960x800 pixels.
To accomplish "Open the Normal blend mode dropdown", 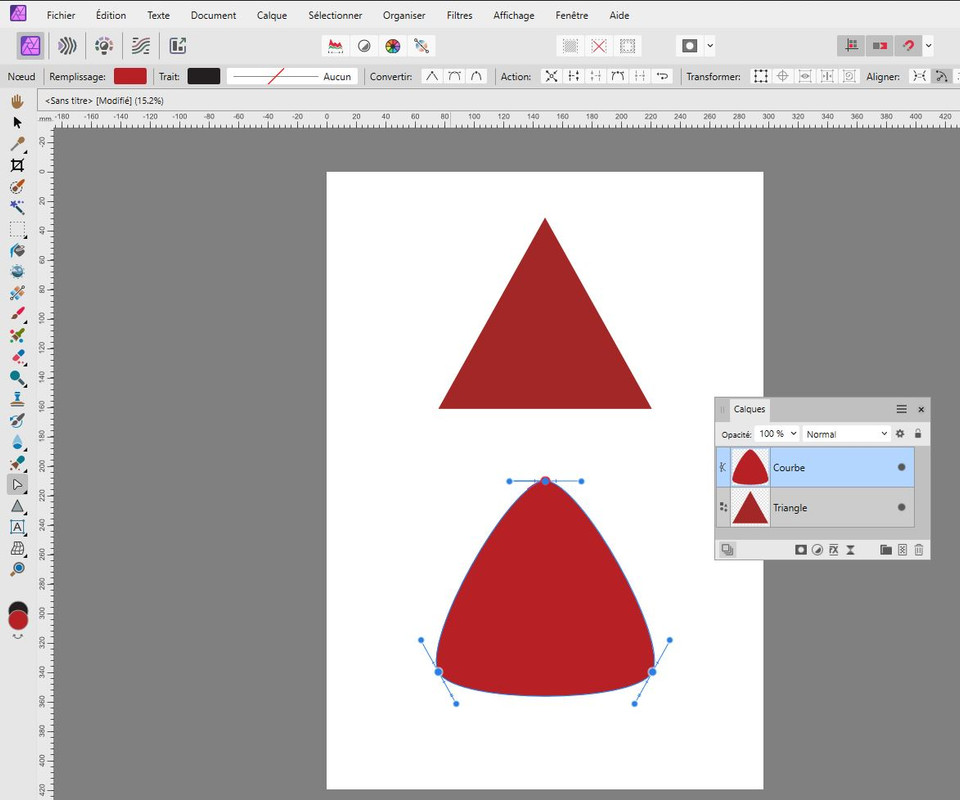I will click(846, 433).
